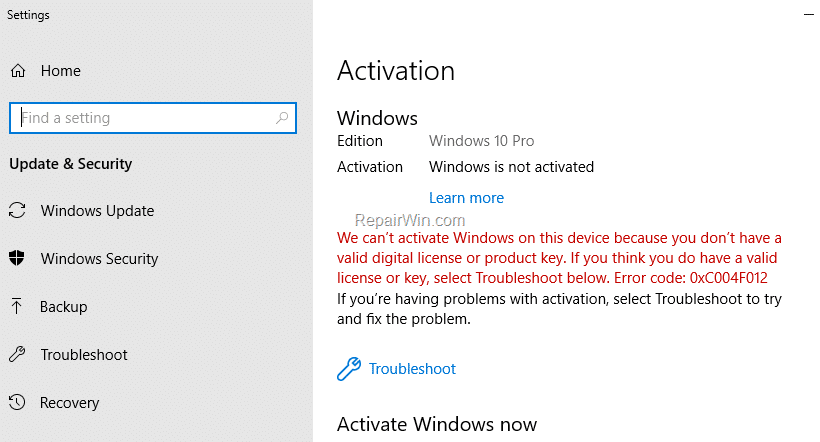
Task: Follow the Learn more link
Action: point(466,198)
